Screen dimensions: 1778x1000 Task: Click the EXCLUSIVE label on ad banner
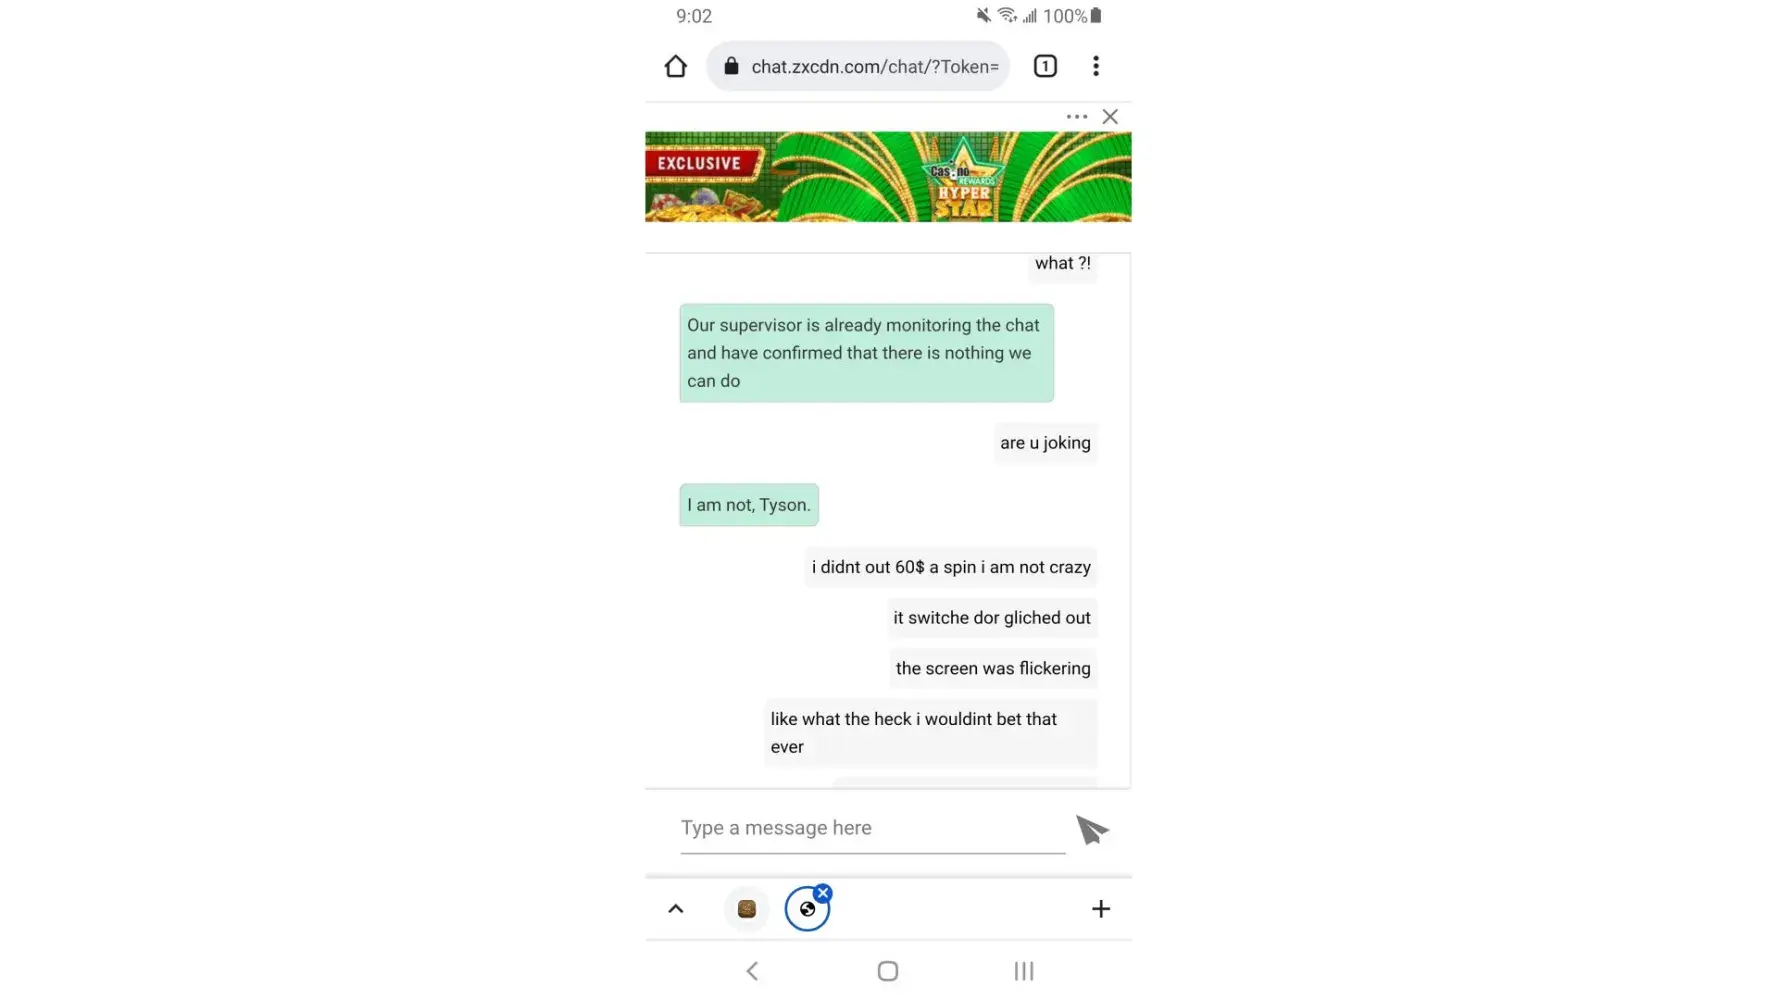[699, 163]
